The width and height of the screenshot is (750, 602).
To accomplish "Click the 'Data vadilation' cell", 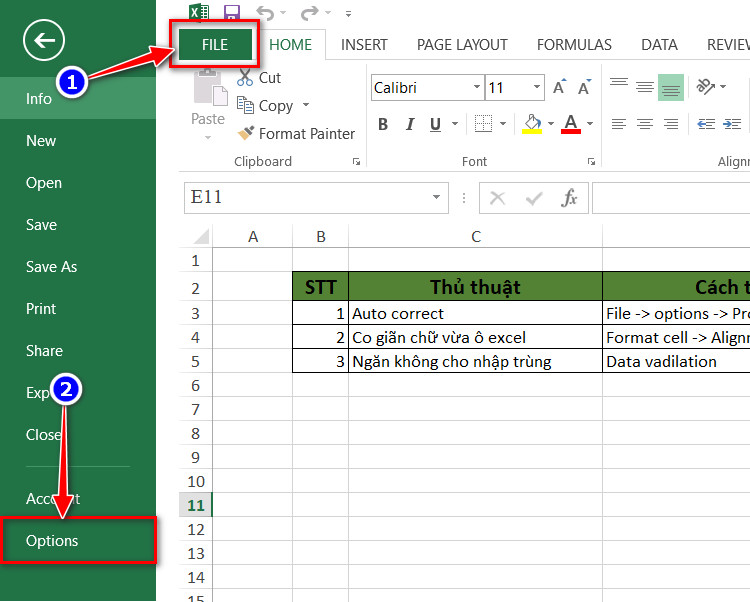I will [676, 361].
